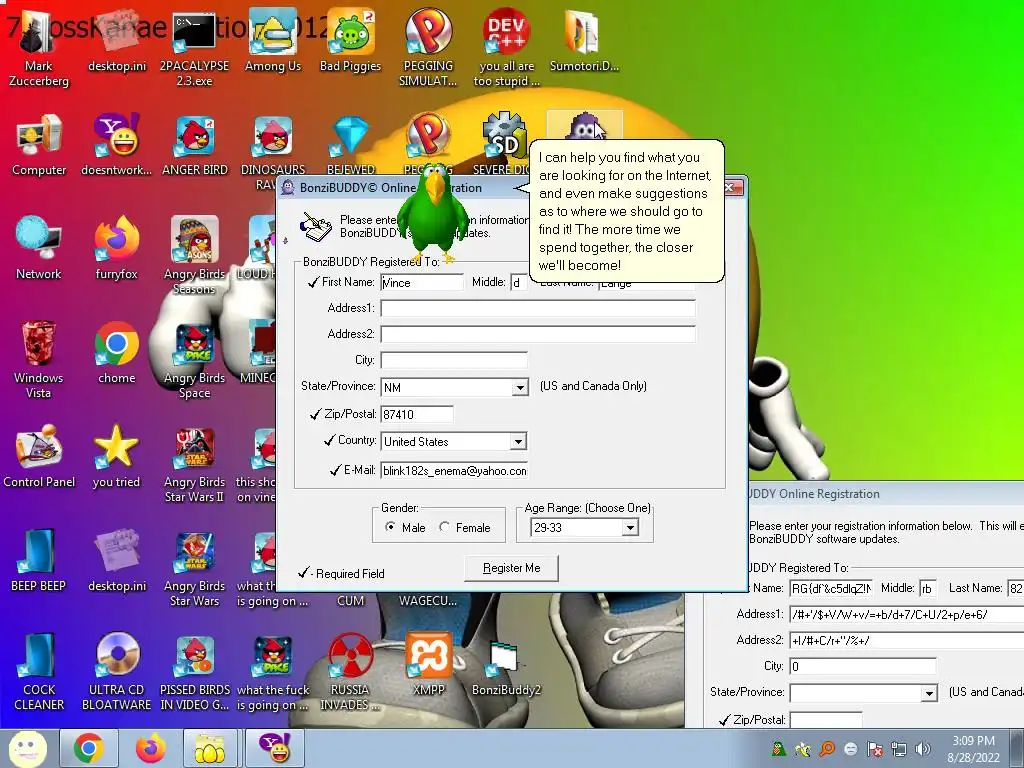1024x768 pixels.
Task: Open the Network desktop icon
Action: click(x=39, y=249)
